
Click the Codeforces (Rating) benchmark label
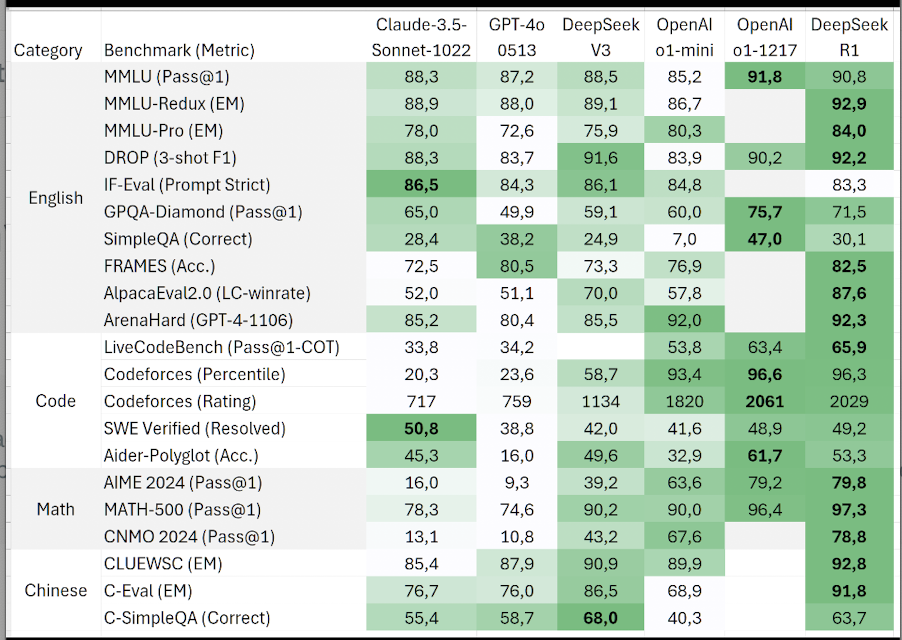coord(180,401)
